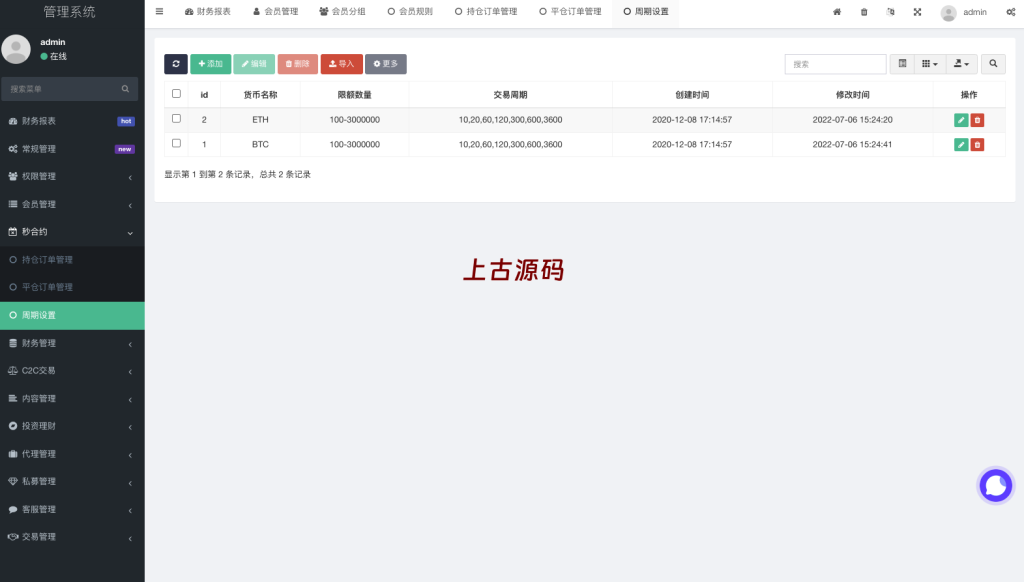Switch to 财务报表 tab
The width and height of the screenshot is (1024, 582).
(208, 12)
